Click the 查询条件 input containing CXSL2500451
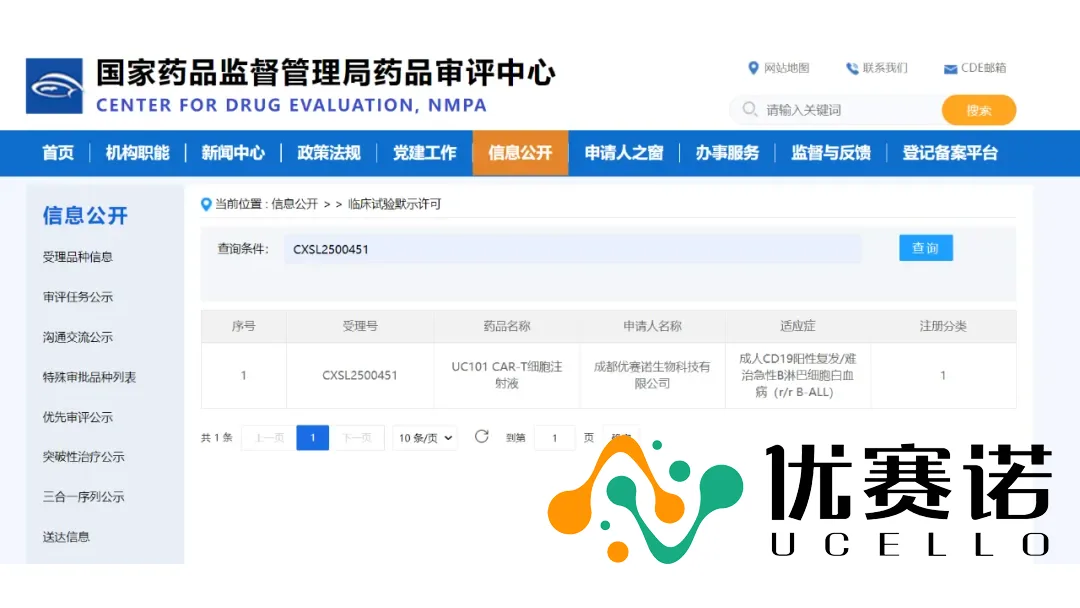The height and width of the screenshot is (608, 1080). 572,249
